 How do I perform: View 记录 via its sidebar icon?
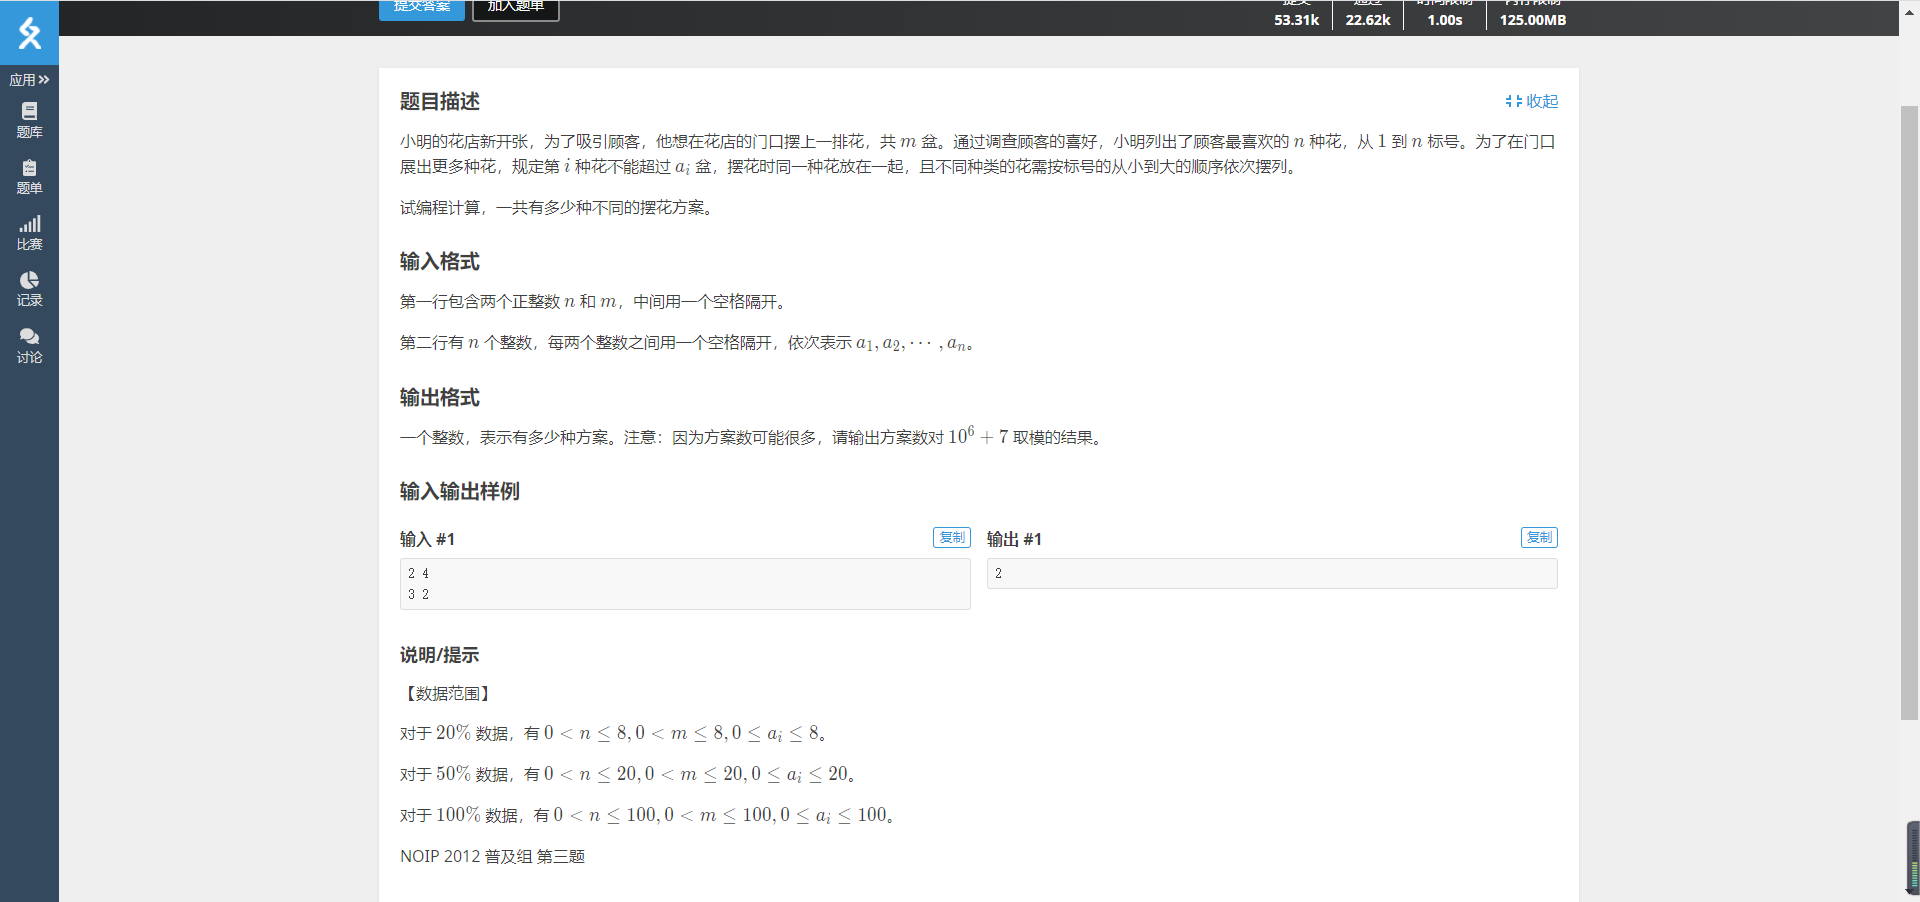tap(29, 290)
